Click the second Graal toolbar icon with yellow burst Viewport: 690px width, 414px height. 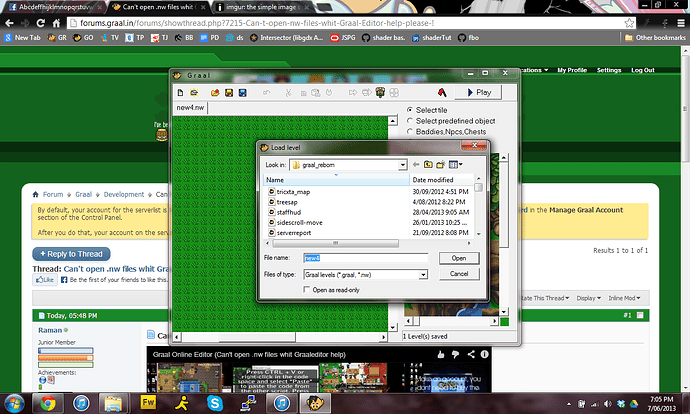click(x=194, y=92)
